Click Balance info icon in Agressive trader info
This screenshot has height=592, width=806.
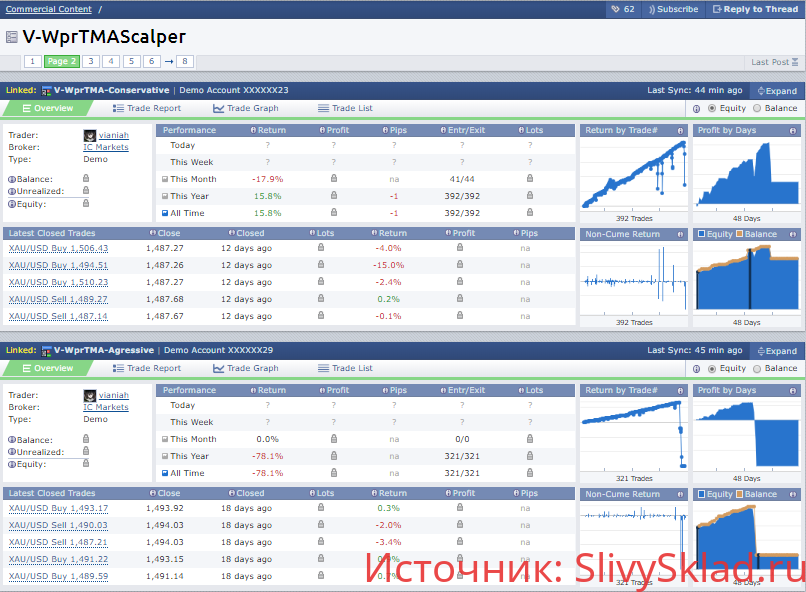pyautogui.click(x=12, y=440)
